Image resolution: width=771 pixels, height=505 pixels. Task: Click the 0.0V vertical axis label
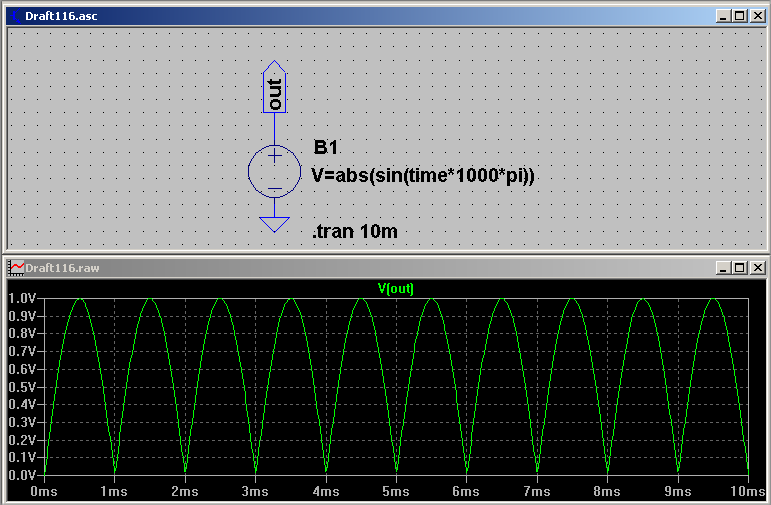coord(22,475)
